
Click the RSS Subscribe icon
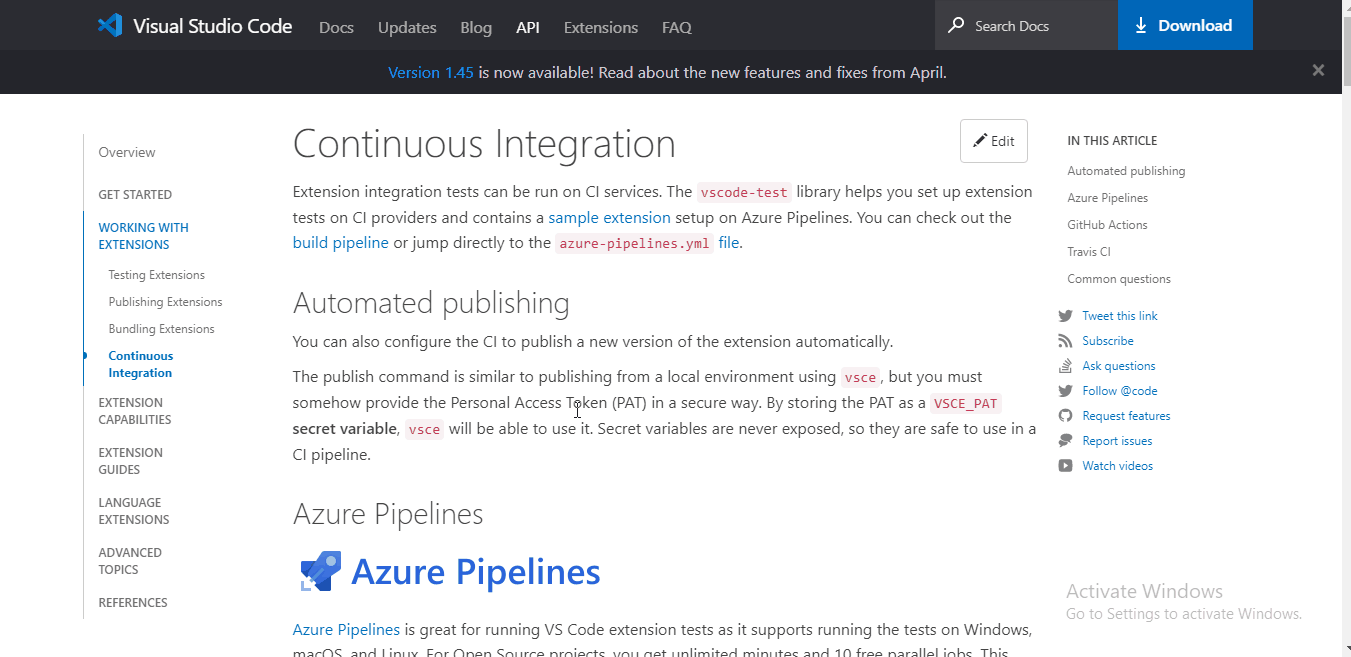coord(1065,340)
